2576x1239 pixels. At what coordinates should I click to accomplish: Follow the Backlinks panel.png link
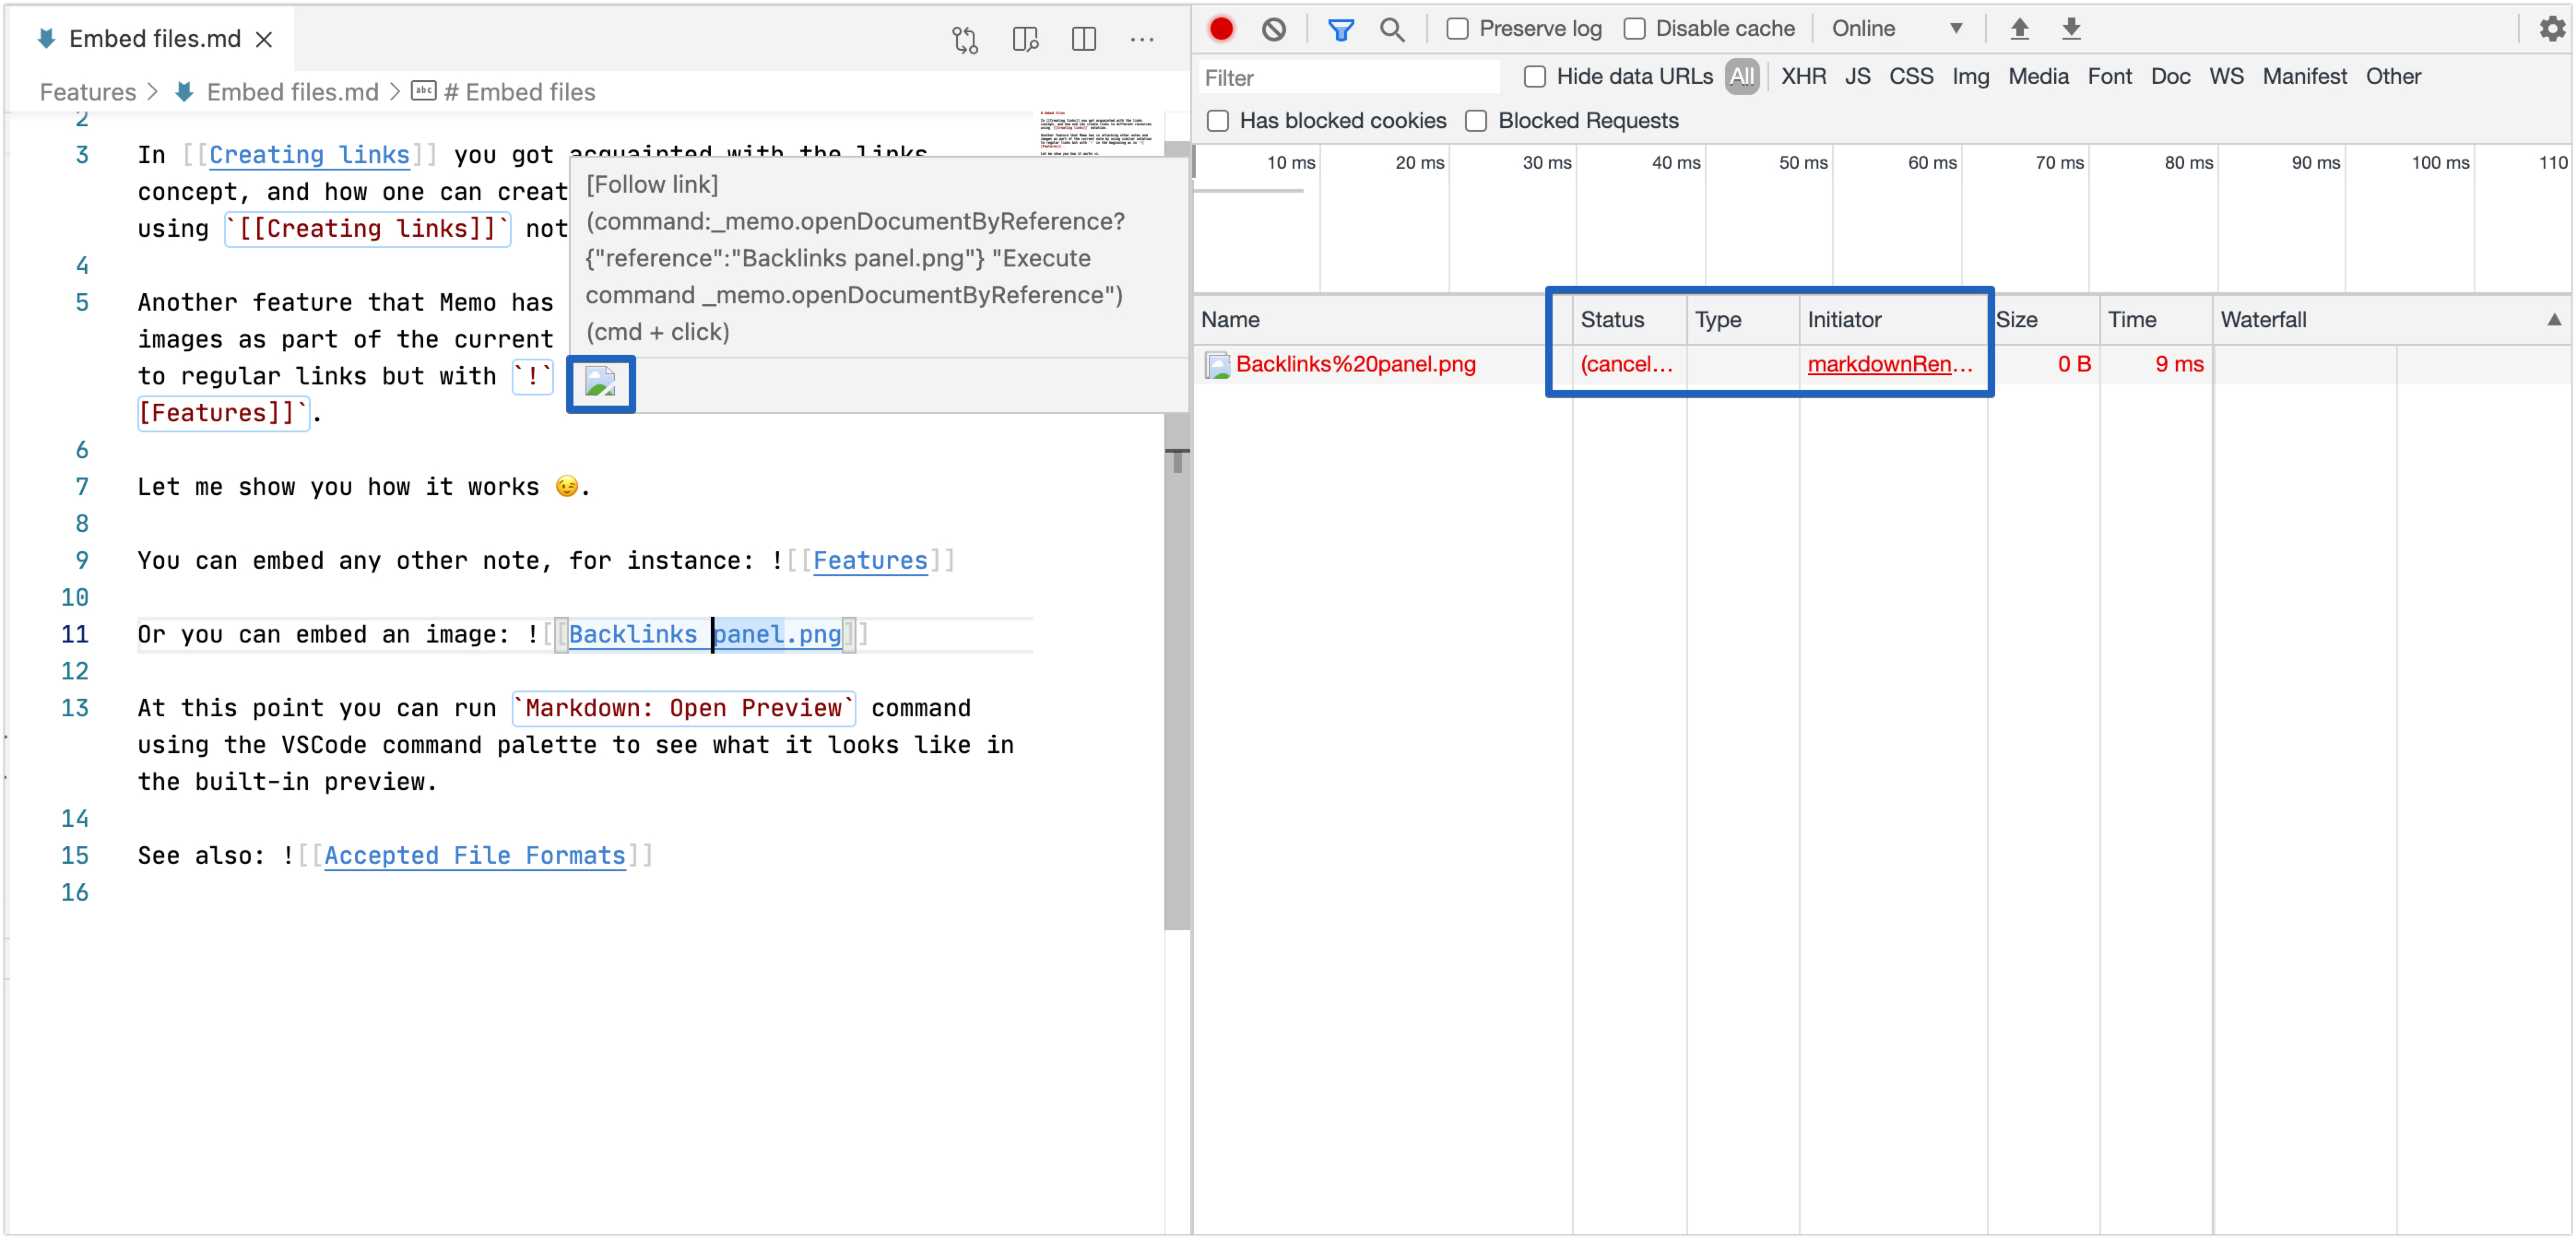[x=705, y=635]
